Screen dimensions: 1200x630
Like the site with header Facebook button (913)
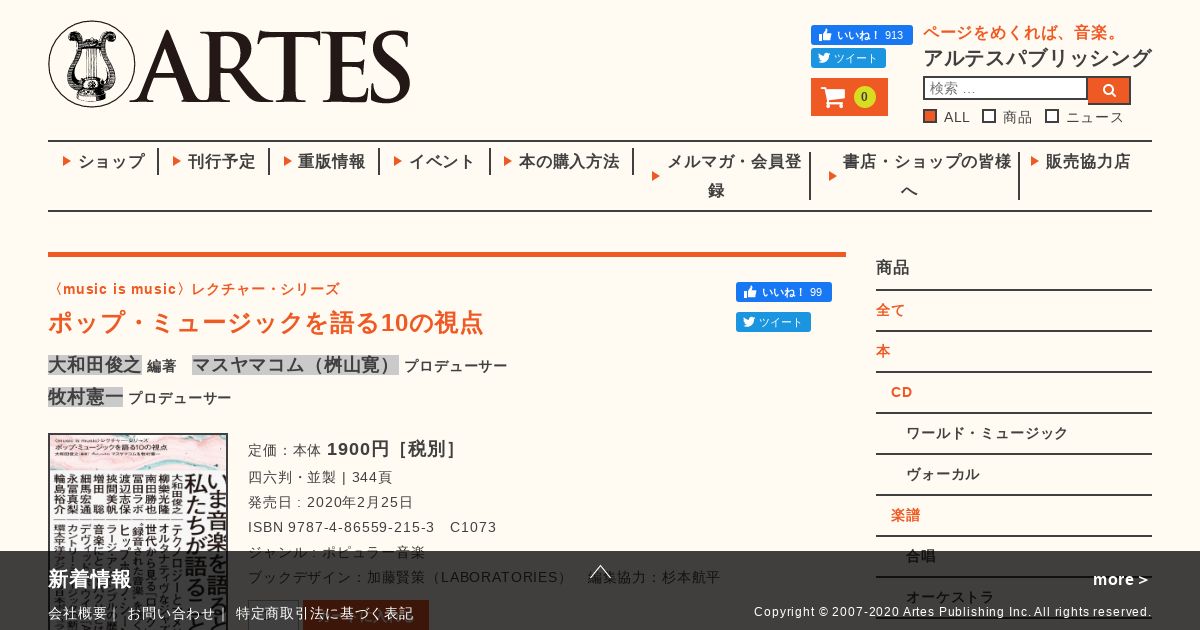click(862, 35)
